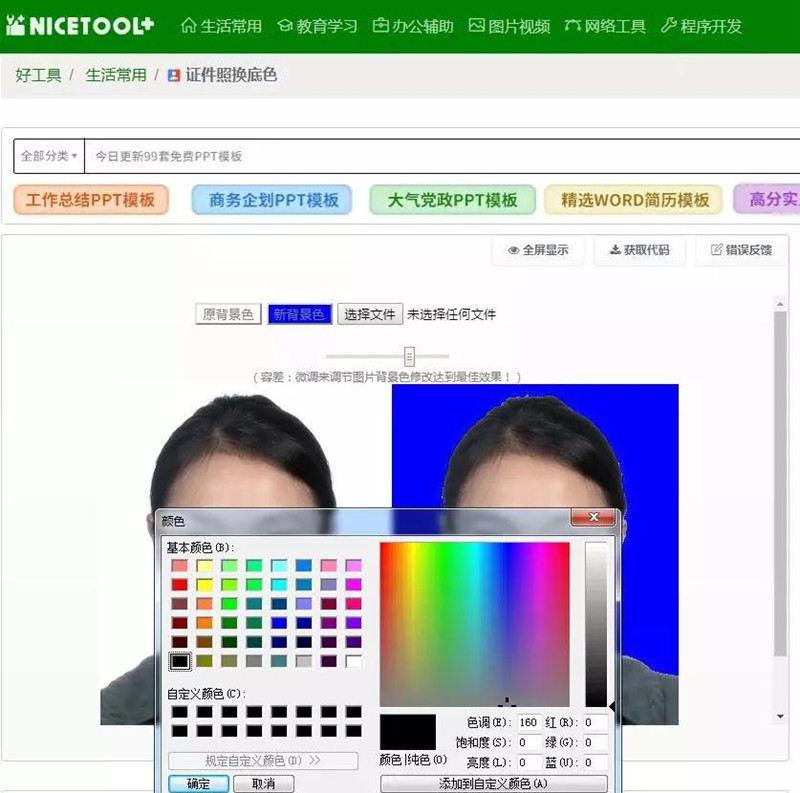Viewport: 800px width, 793px height.
Task: Open the 网络工具 menu
Action: tap(605, 26)
